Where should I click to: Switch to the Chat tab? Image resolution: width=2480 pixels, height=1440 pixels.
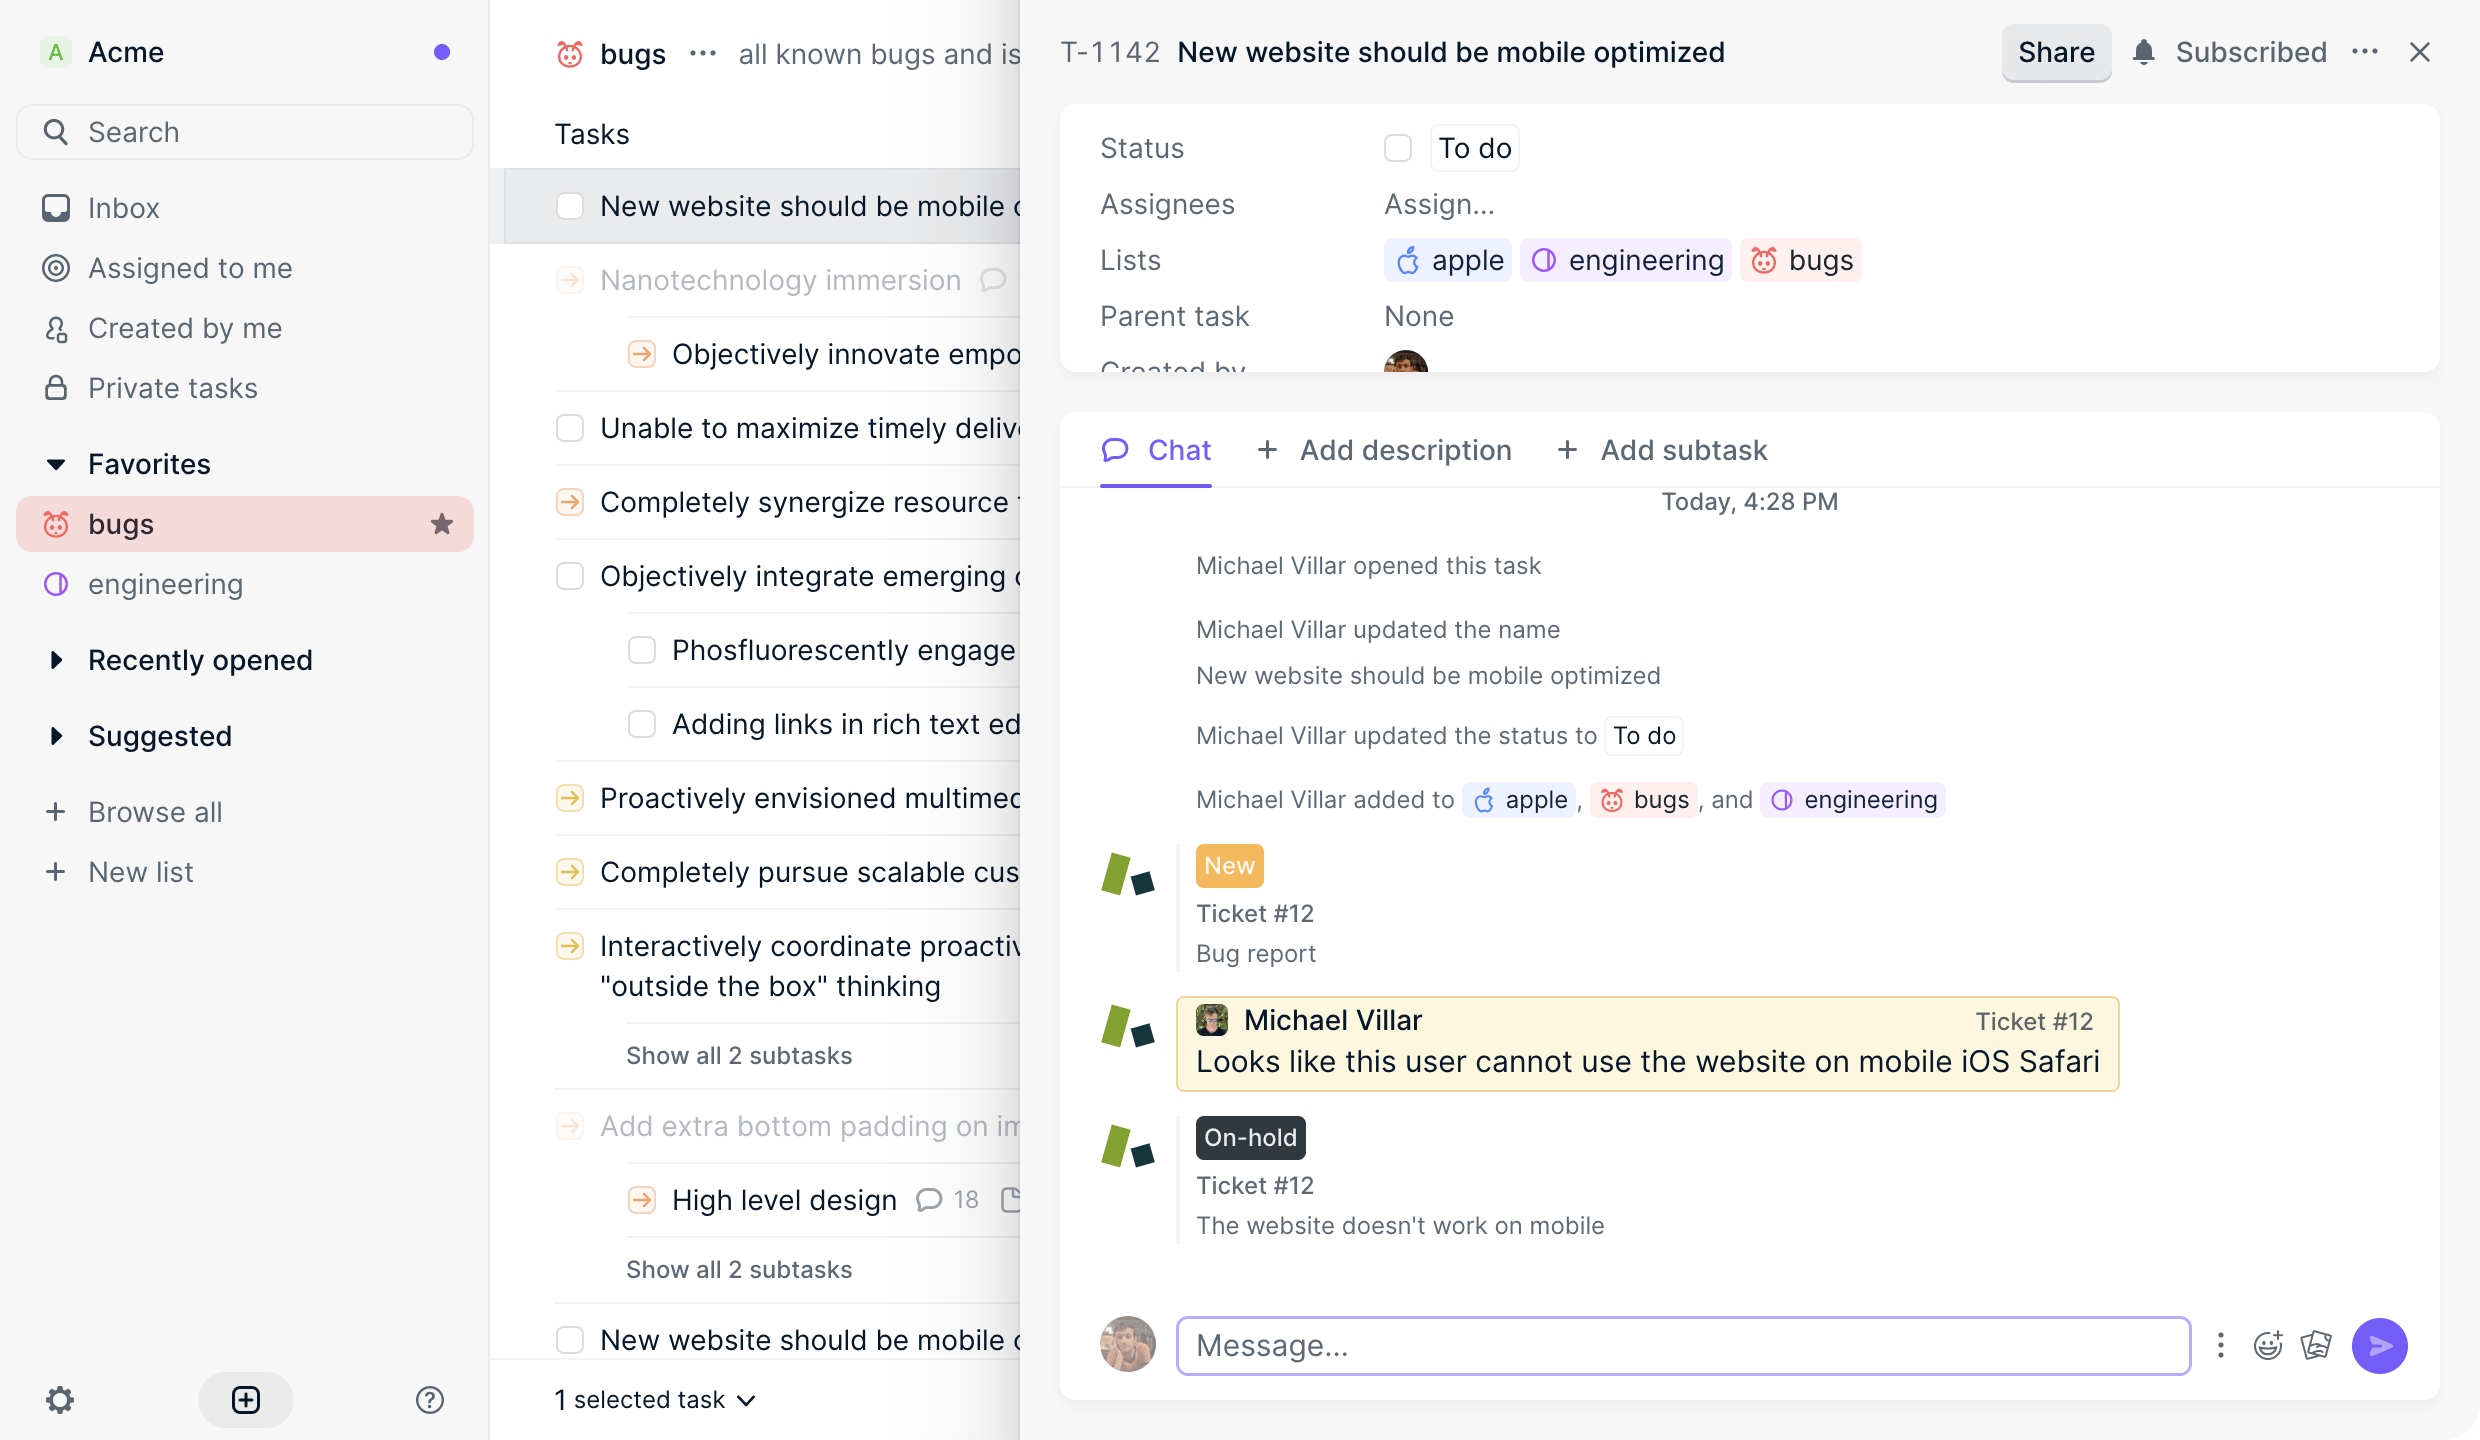1156,450
